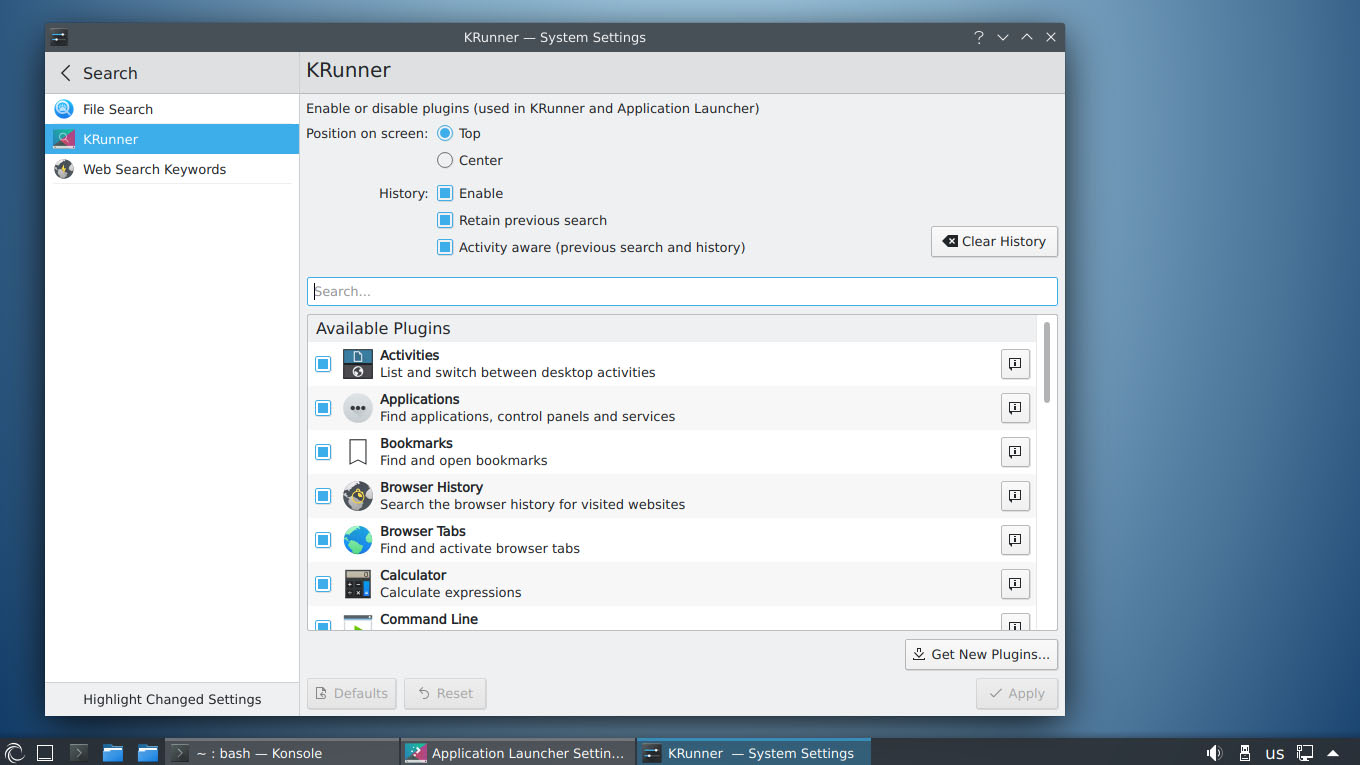This screenshot has height=765, width=1360.
Task: Click 'Calculate expressions' description text
Action: tap(451, 592)
